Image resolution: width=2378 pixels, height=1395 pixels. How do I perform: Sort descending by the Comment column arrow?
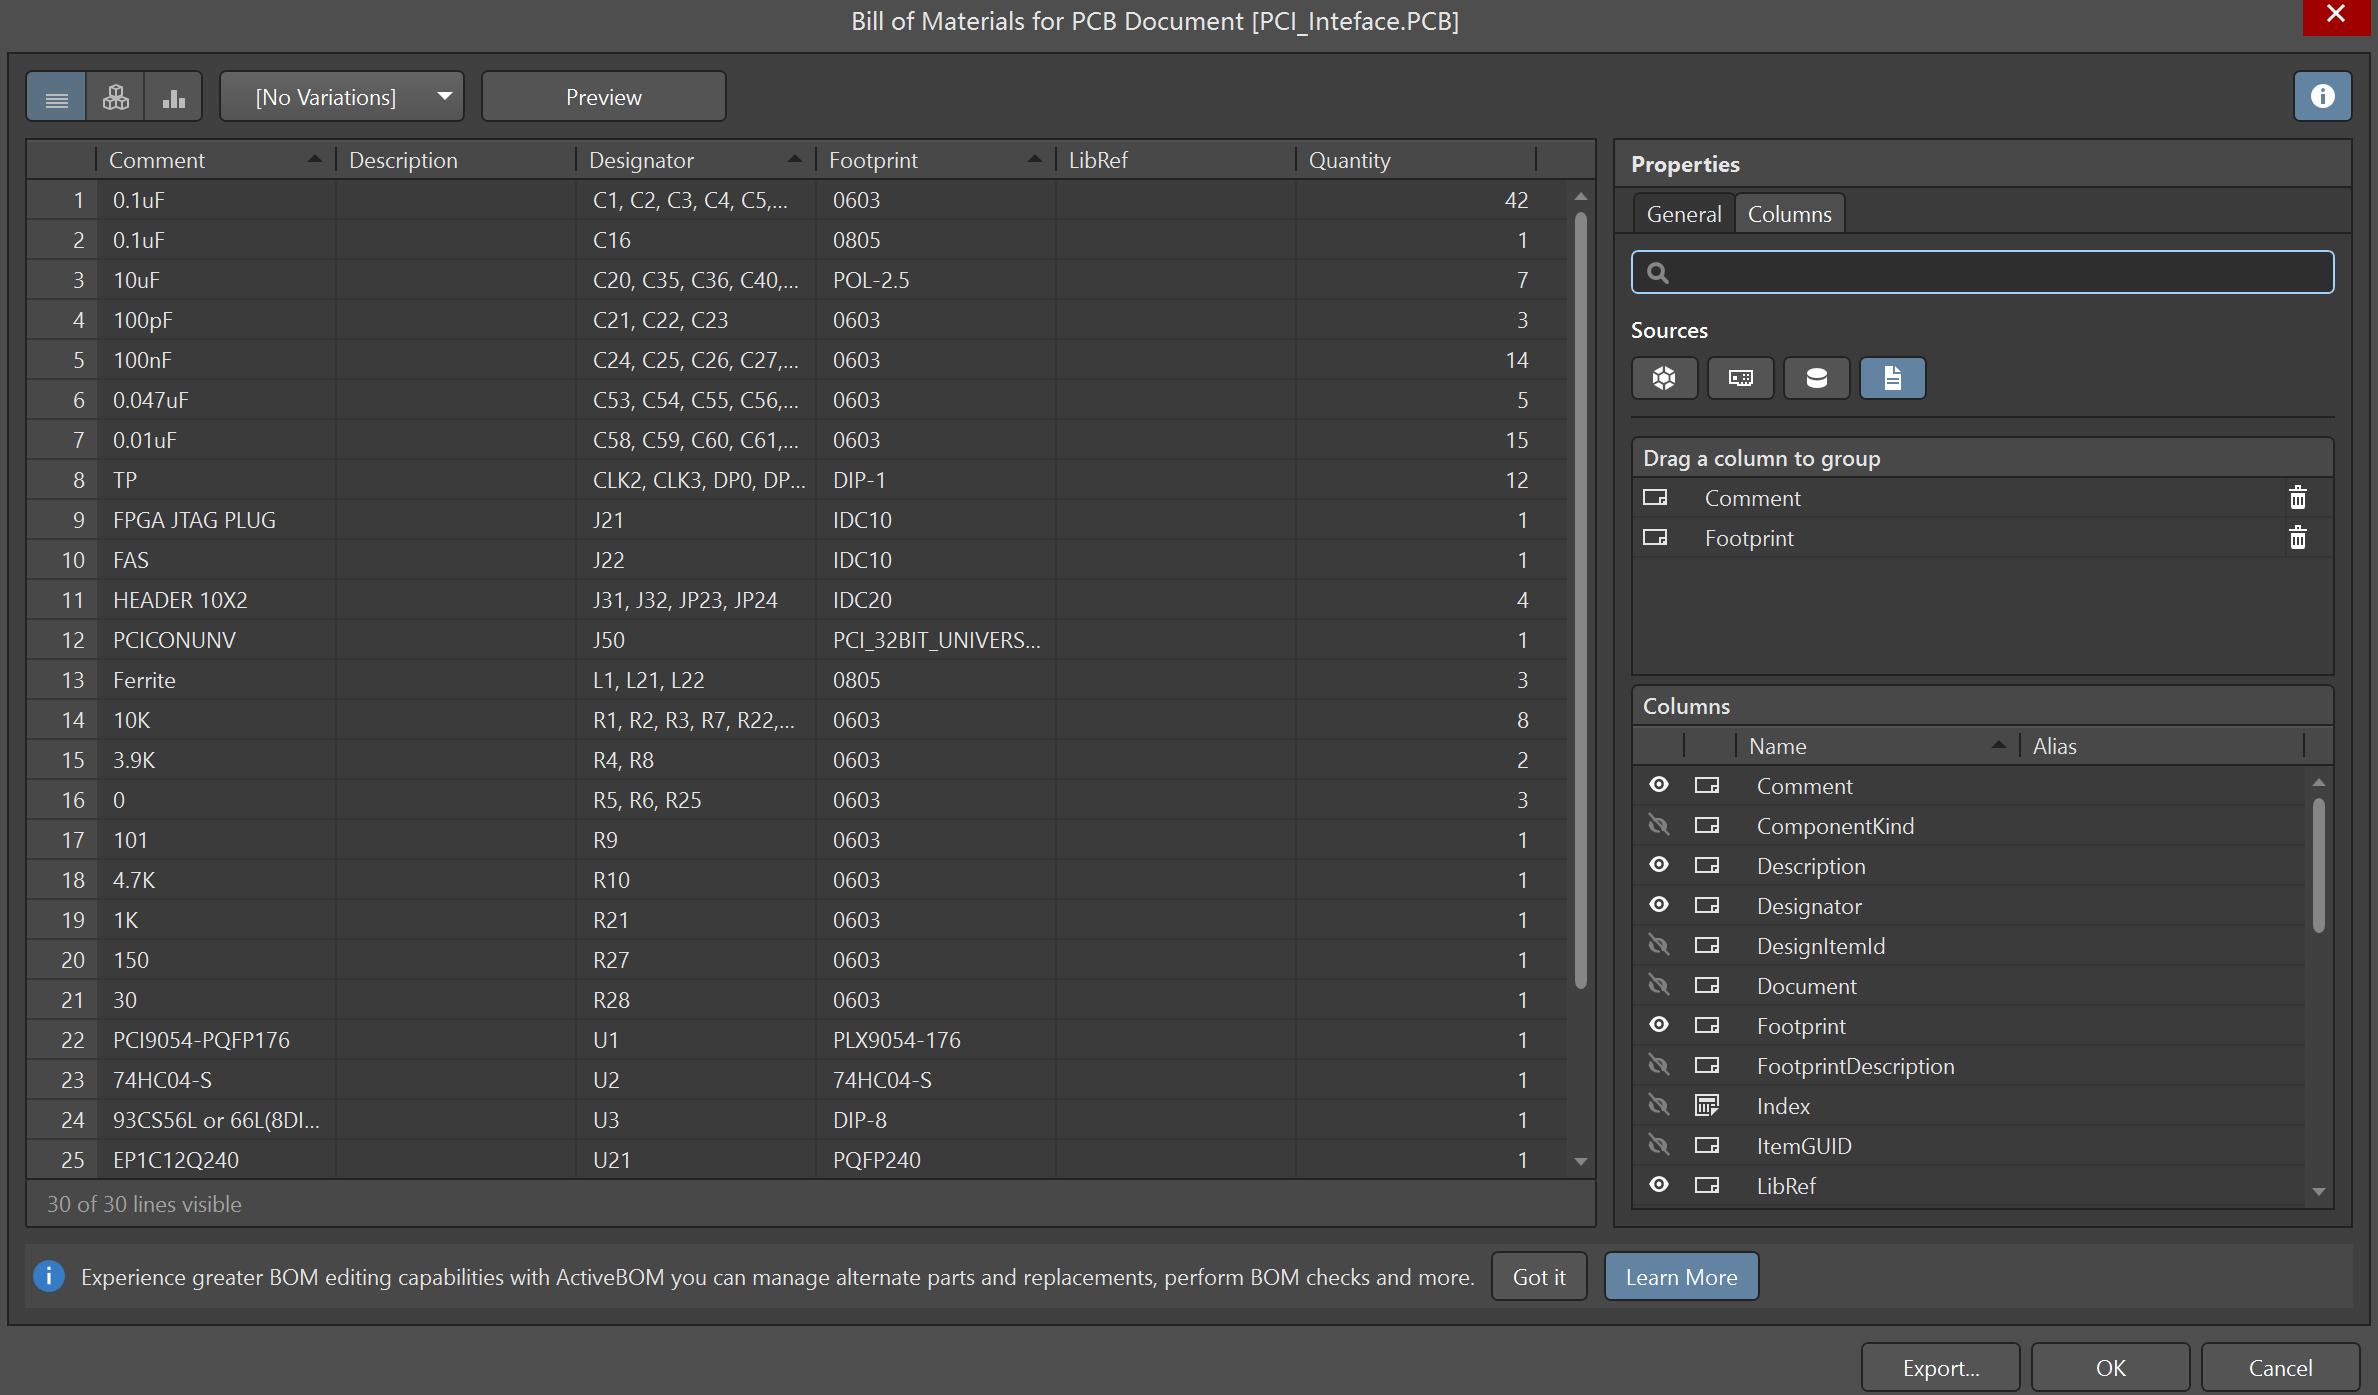click(315, 158)
